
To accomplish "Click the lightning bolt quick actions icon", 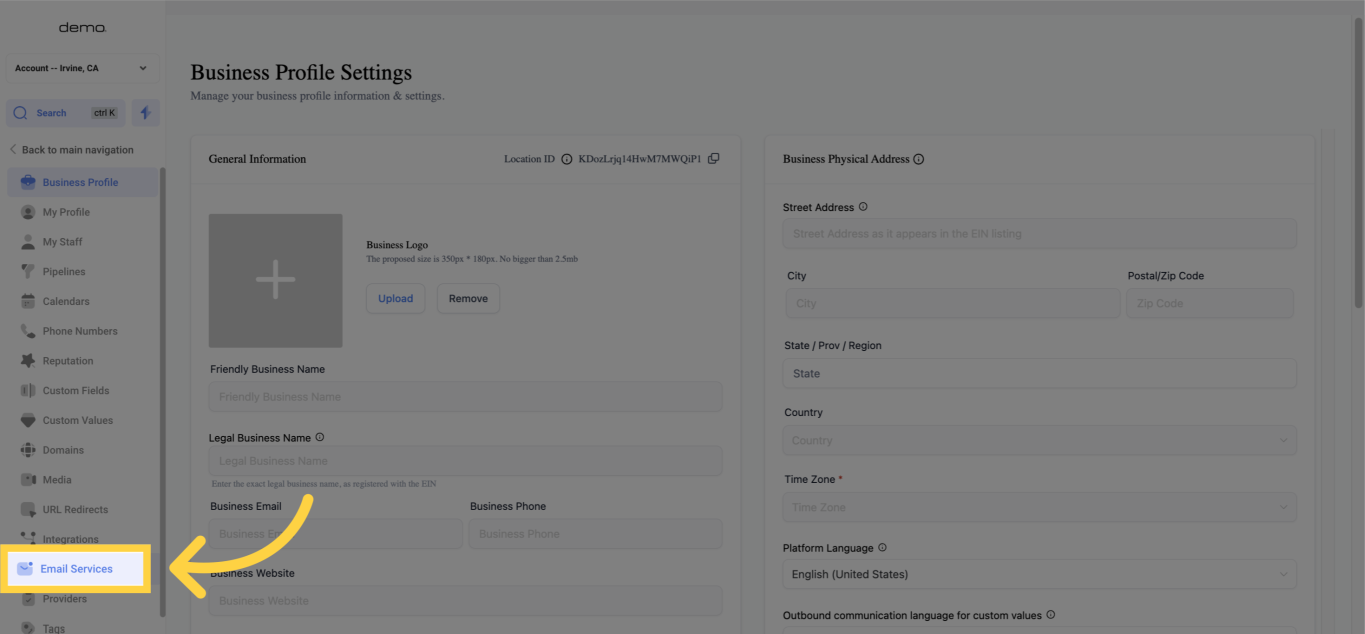I will (146, 113).
